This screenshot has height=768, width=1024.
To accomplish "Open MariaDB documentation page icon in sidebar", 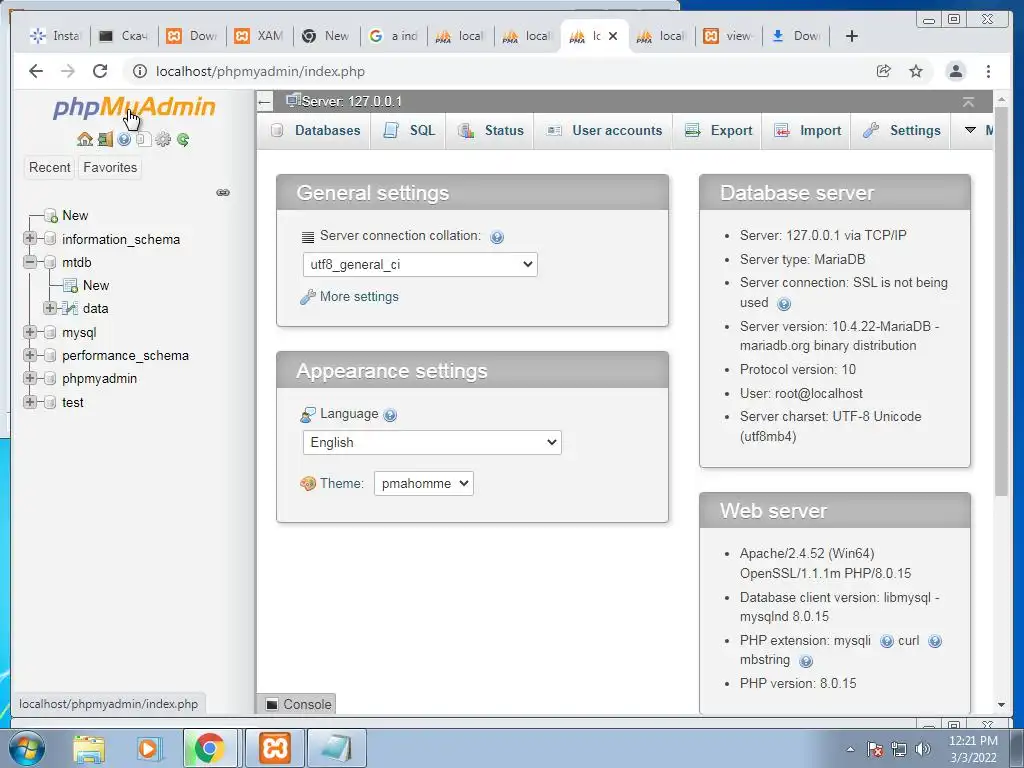I will pos(144,139).
